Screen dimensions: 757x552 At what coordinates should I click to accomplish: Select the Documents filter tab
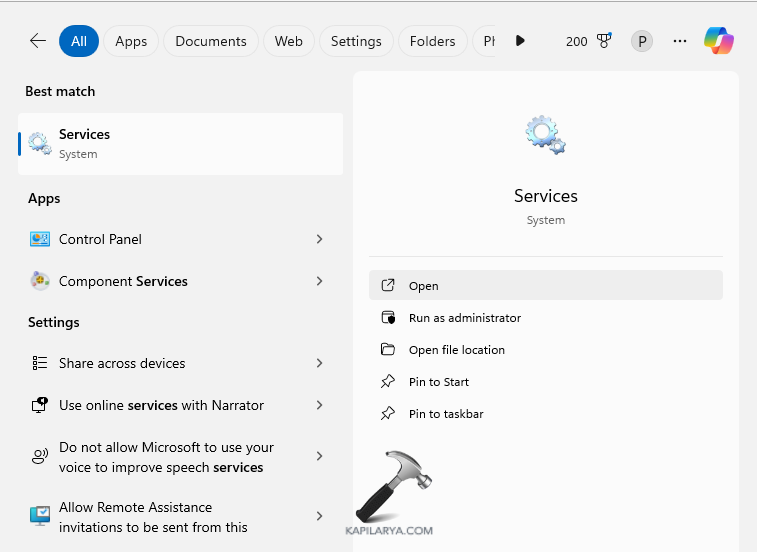click(x=211, y=41)
